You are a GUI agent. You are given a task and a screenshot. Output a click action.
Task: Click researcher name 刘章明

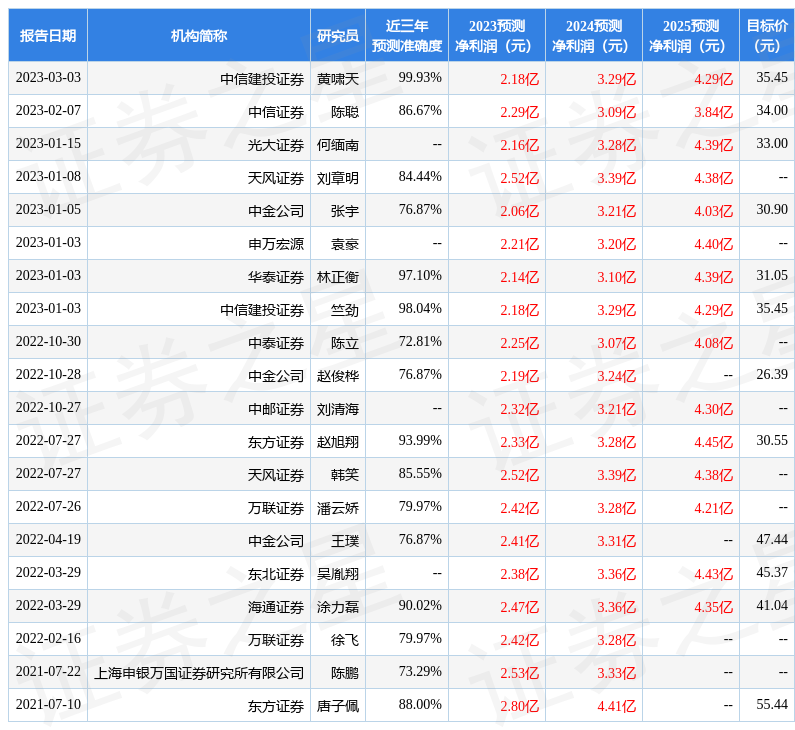pyautogui.click(x=338, y=178)
